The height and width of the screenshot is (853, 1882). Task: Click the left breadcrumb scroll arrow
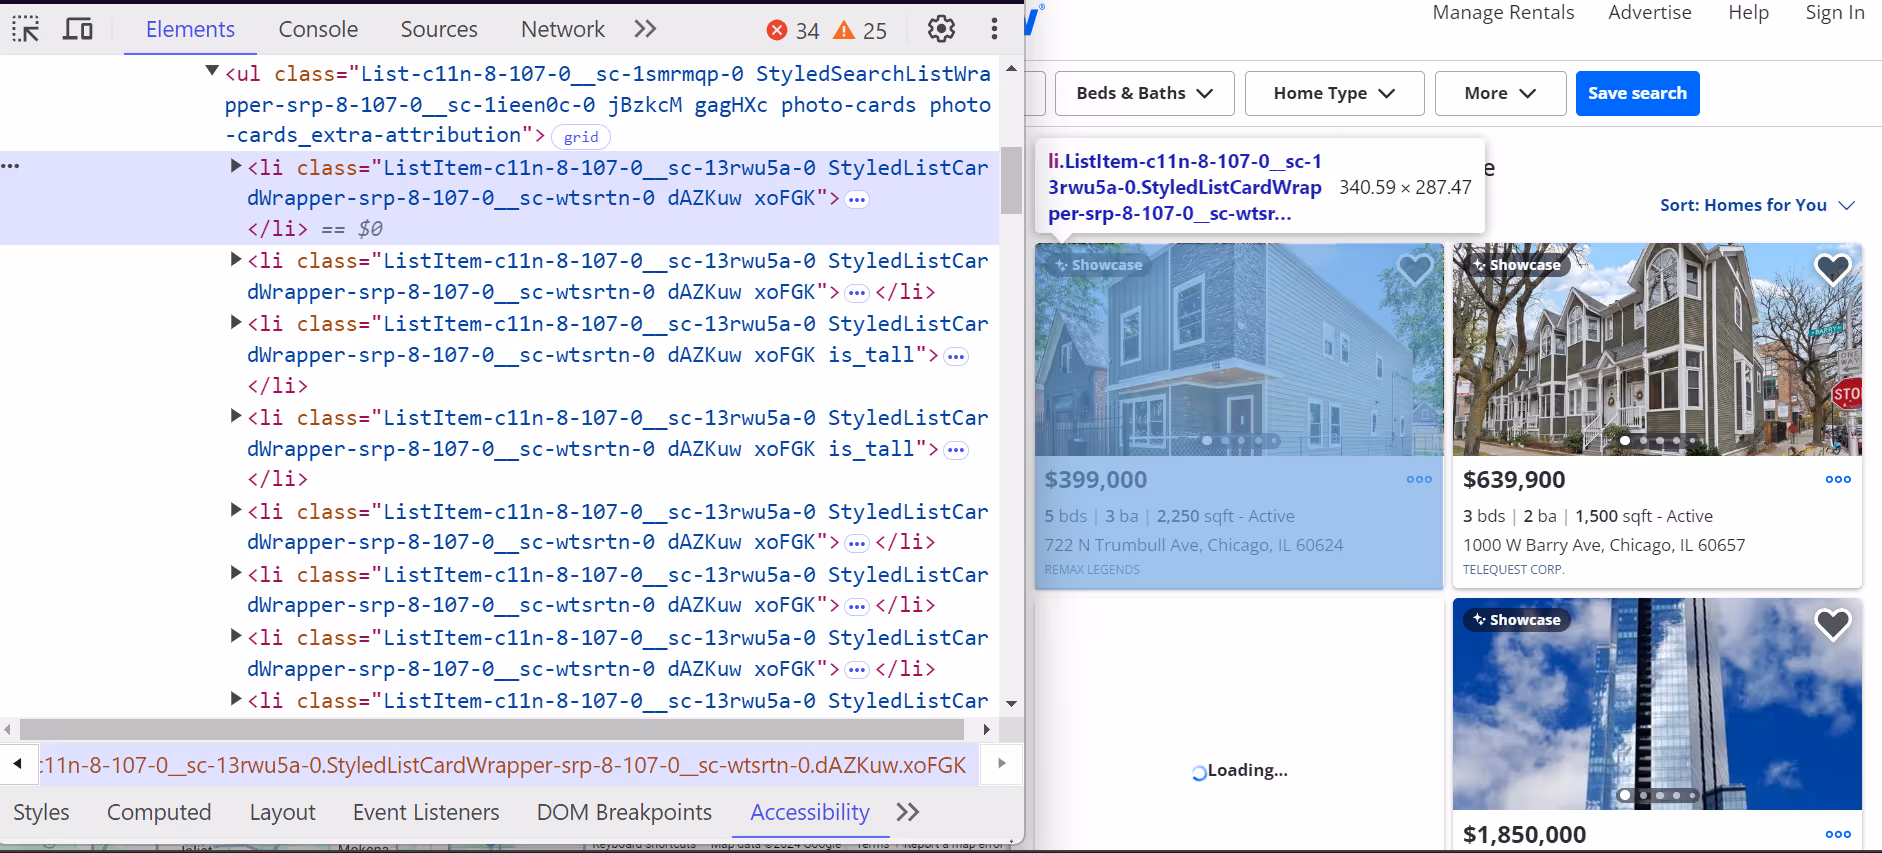click(x=17, y=764)
